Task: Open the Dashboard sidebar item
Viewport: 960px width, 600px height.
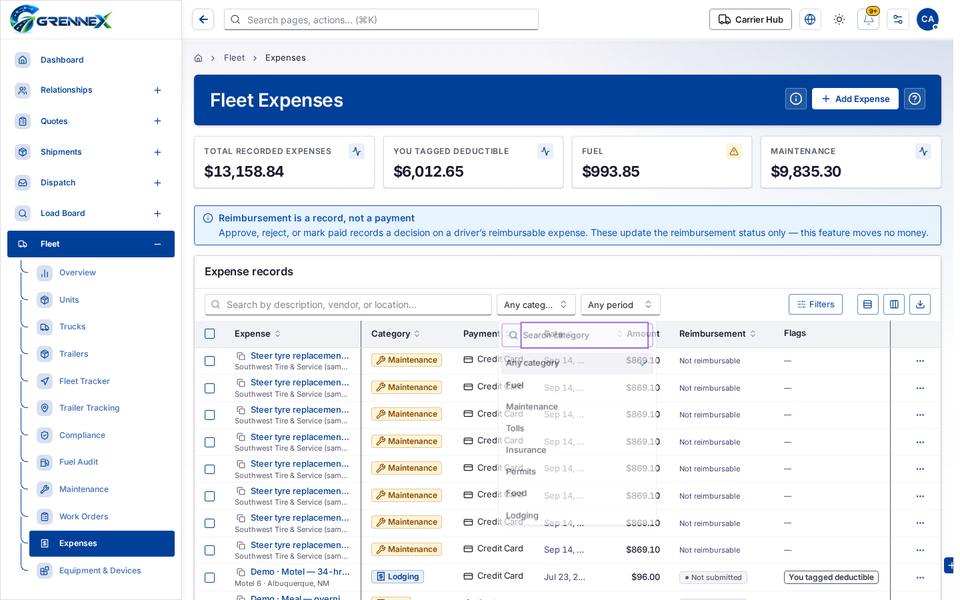Action: coord(62,60)
